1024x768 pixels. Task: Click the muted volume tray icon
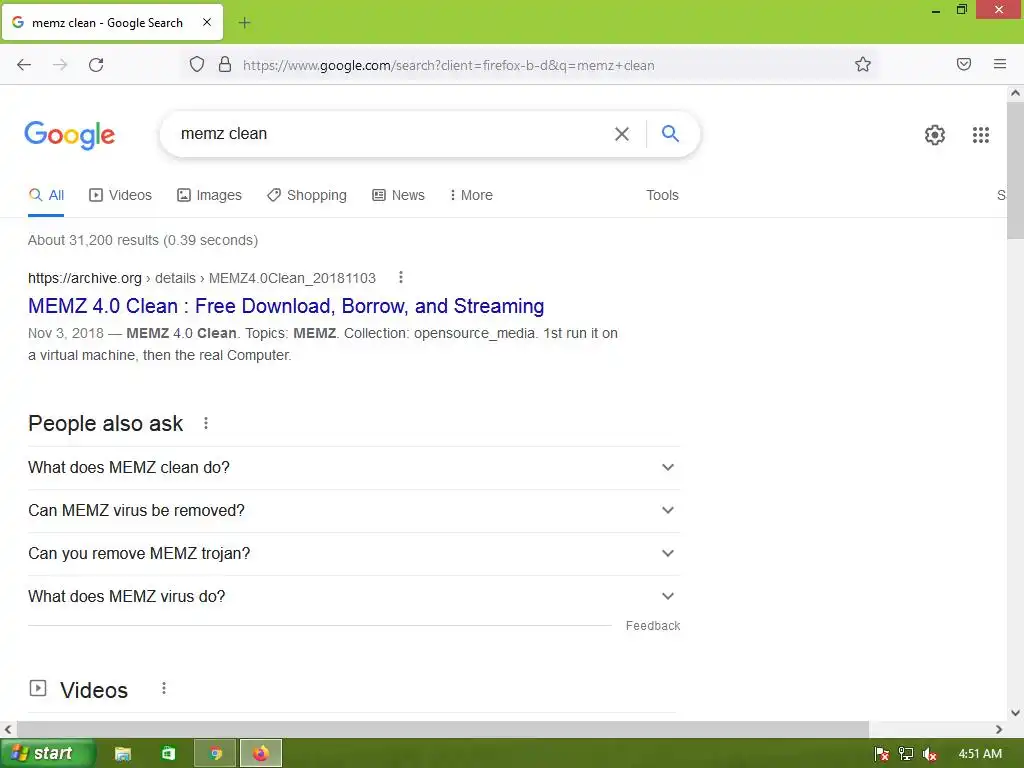[x=930, y=754]
